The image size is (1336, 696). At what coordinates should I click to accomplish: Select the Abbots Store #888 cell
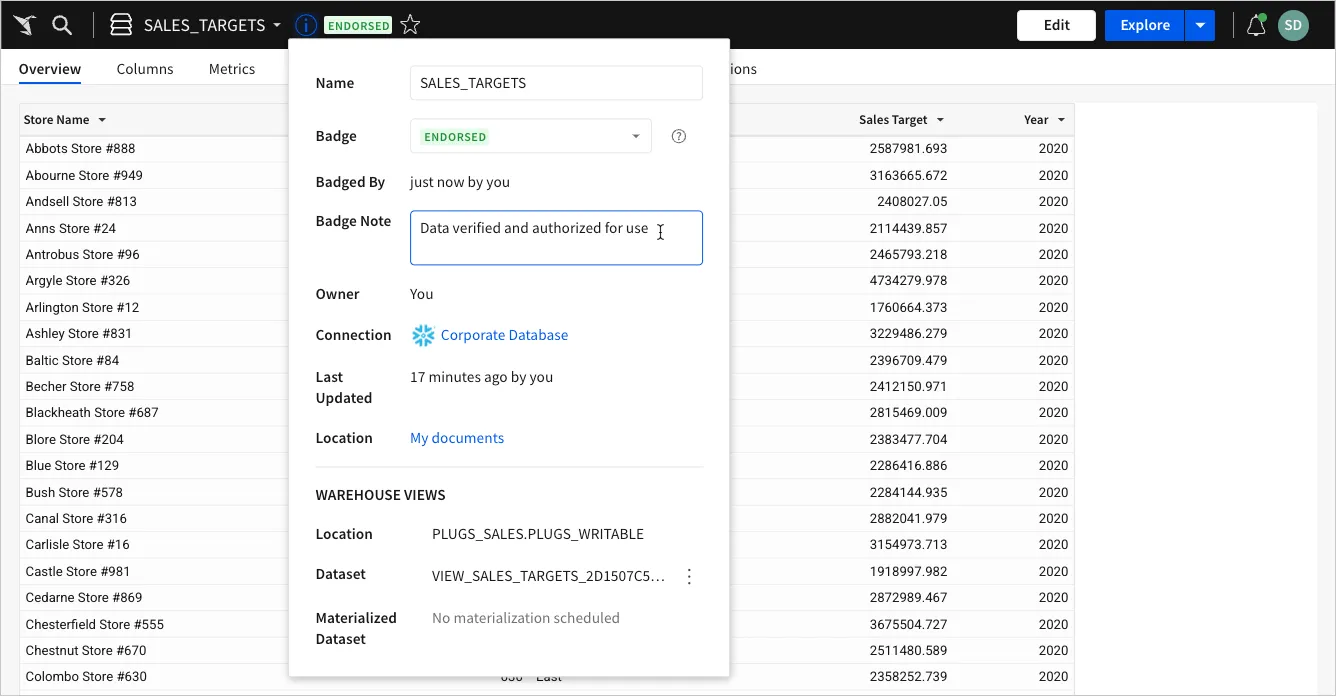point(80,148)
